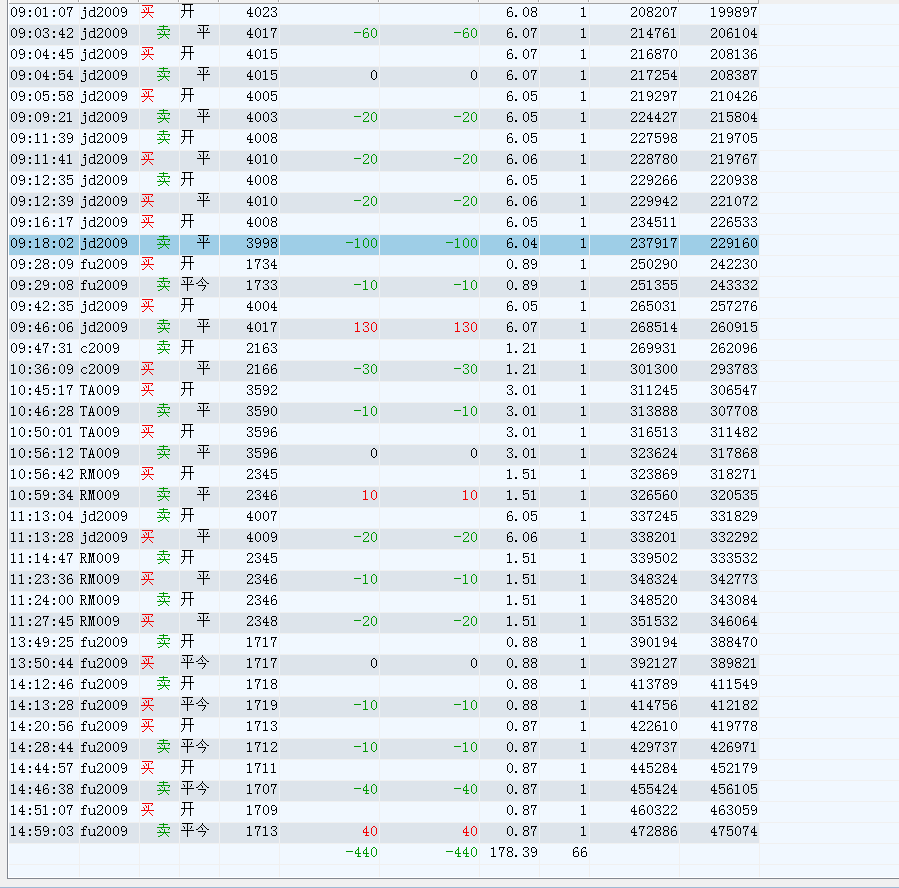Select the 09:16:17 buy open row
This screenshot has height=888, width=899.
pos(384,222)
